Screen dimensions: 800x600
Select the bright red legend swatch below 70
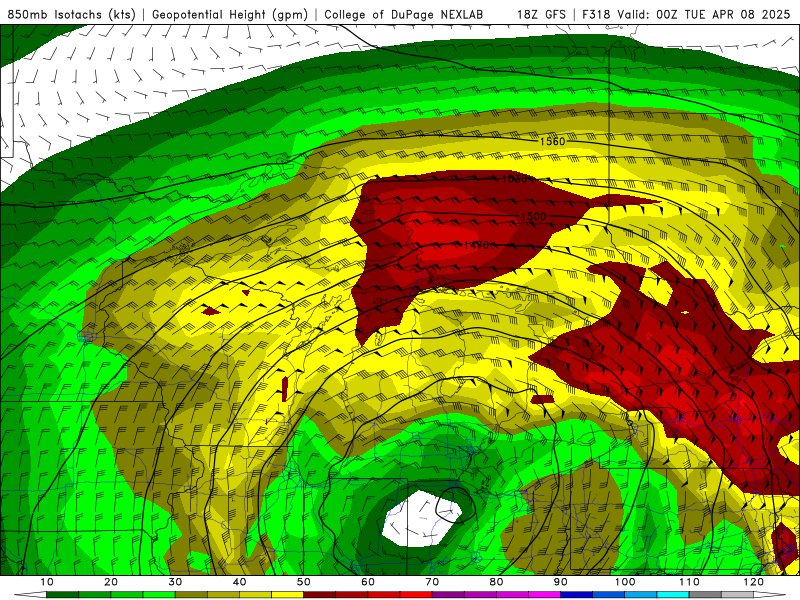click(x=416, y=595)
